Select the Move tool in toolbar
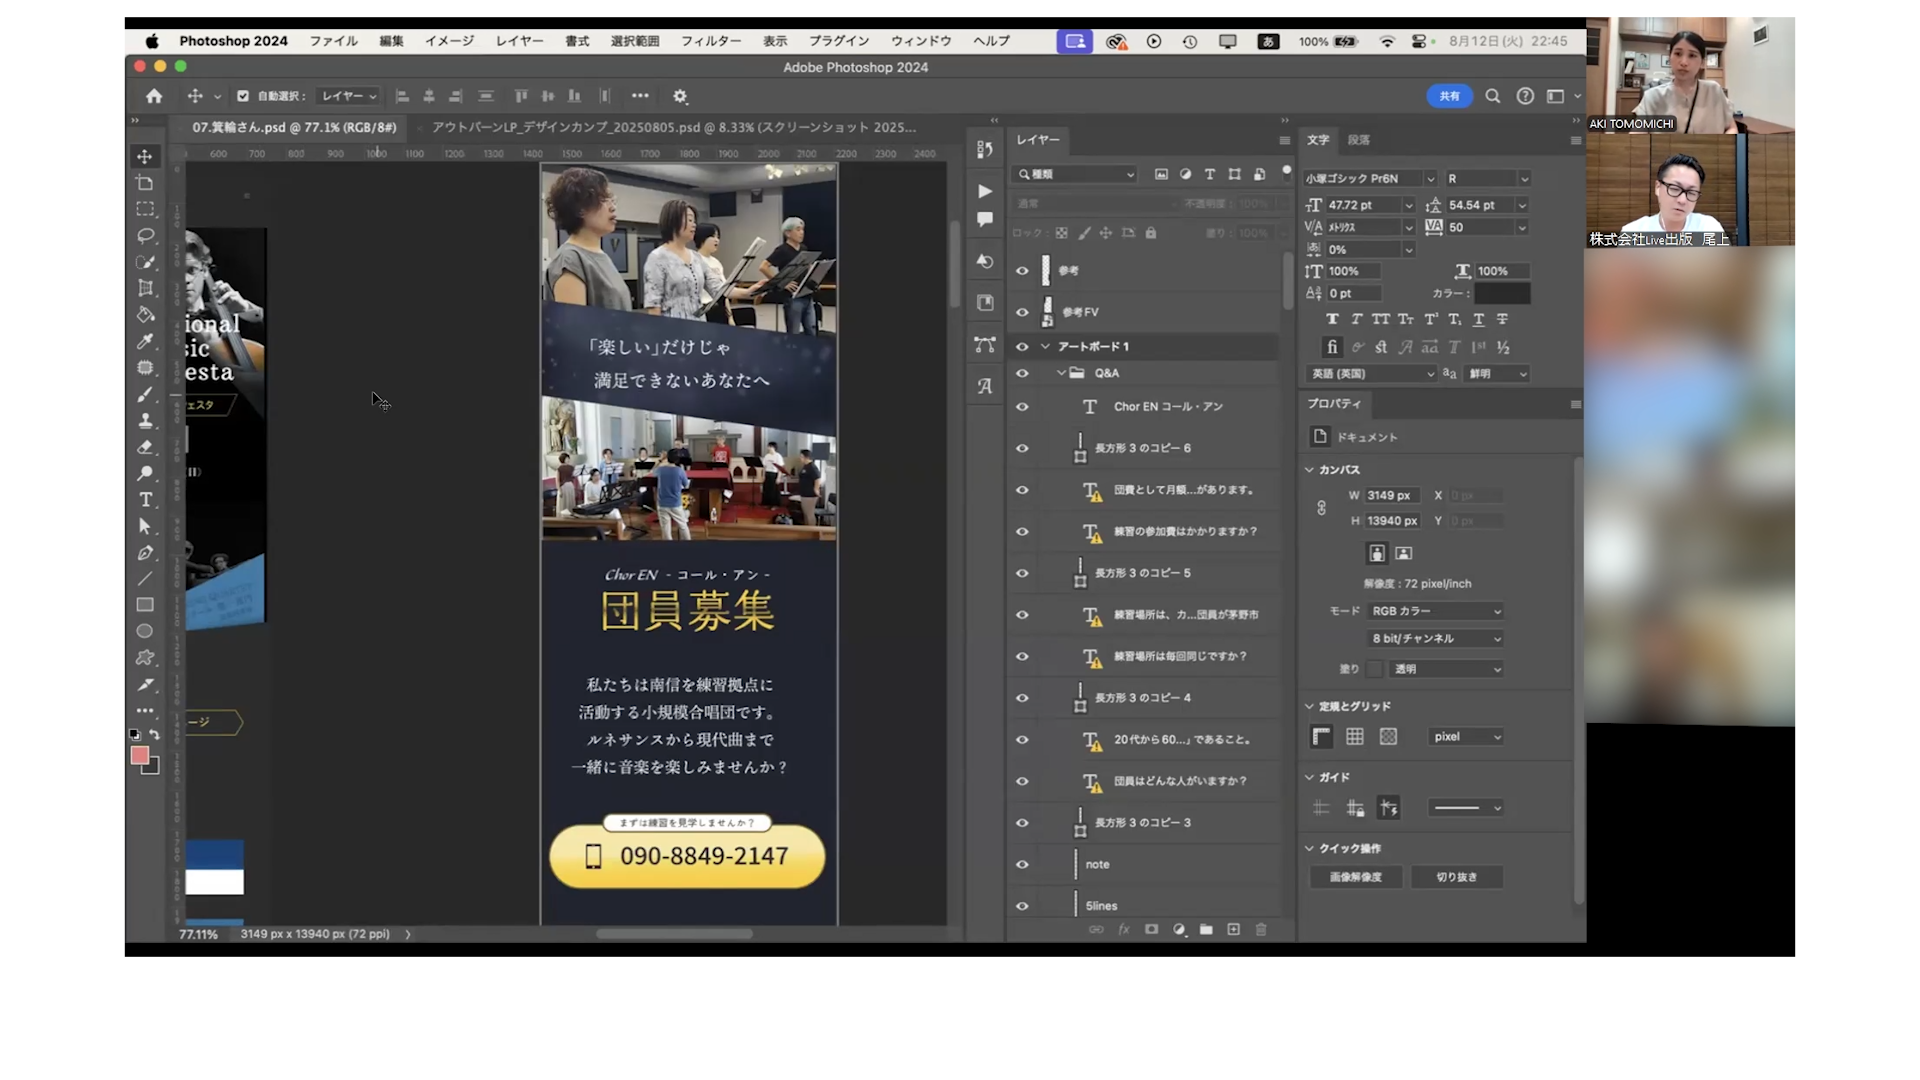Image resolution: width=1920 pixels, height=1080 pixels. pyautogui.click(x=145, y=157)
